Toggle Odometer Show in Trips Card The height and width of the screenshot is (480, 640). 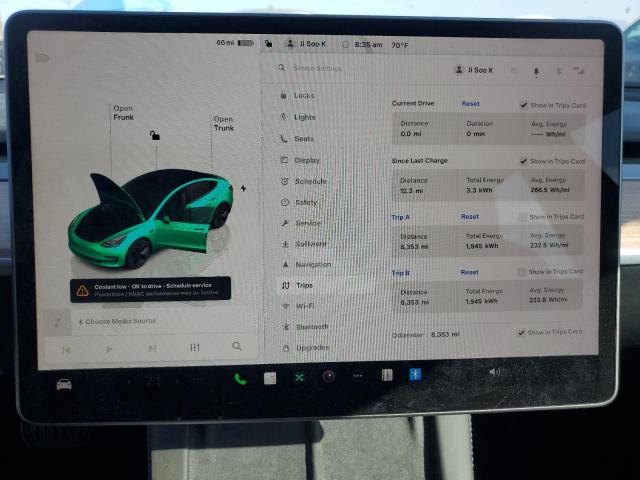pyautogui.click(x=521, y=332)
